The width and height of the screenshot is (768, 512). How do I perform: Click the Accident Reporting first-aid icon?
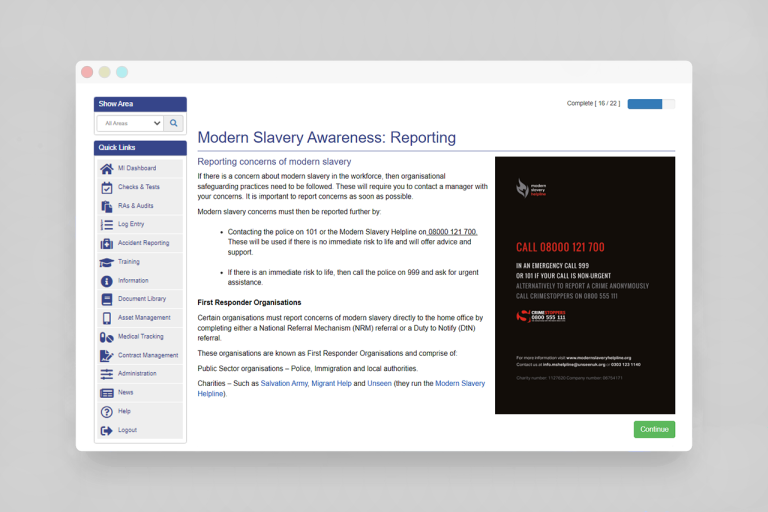point(107,243)
